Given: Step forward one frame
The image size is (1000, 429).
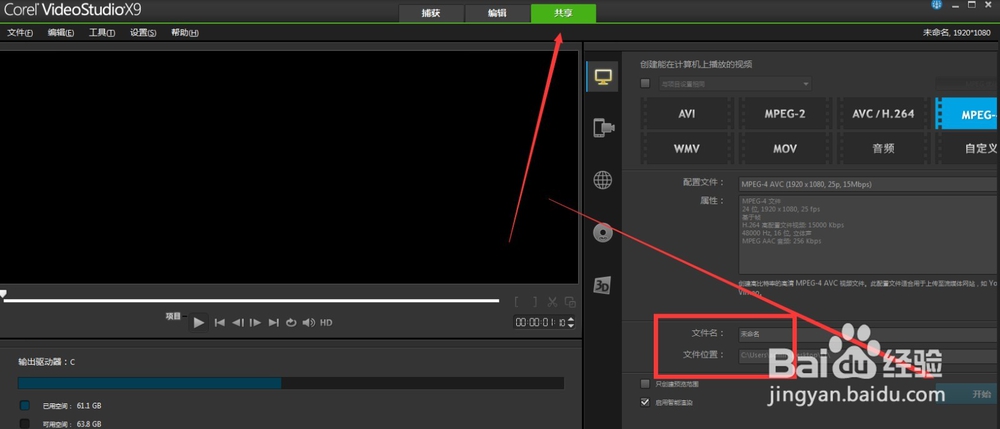Looking at the screenshot, I should click(255, 323).
